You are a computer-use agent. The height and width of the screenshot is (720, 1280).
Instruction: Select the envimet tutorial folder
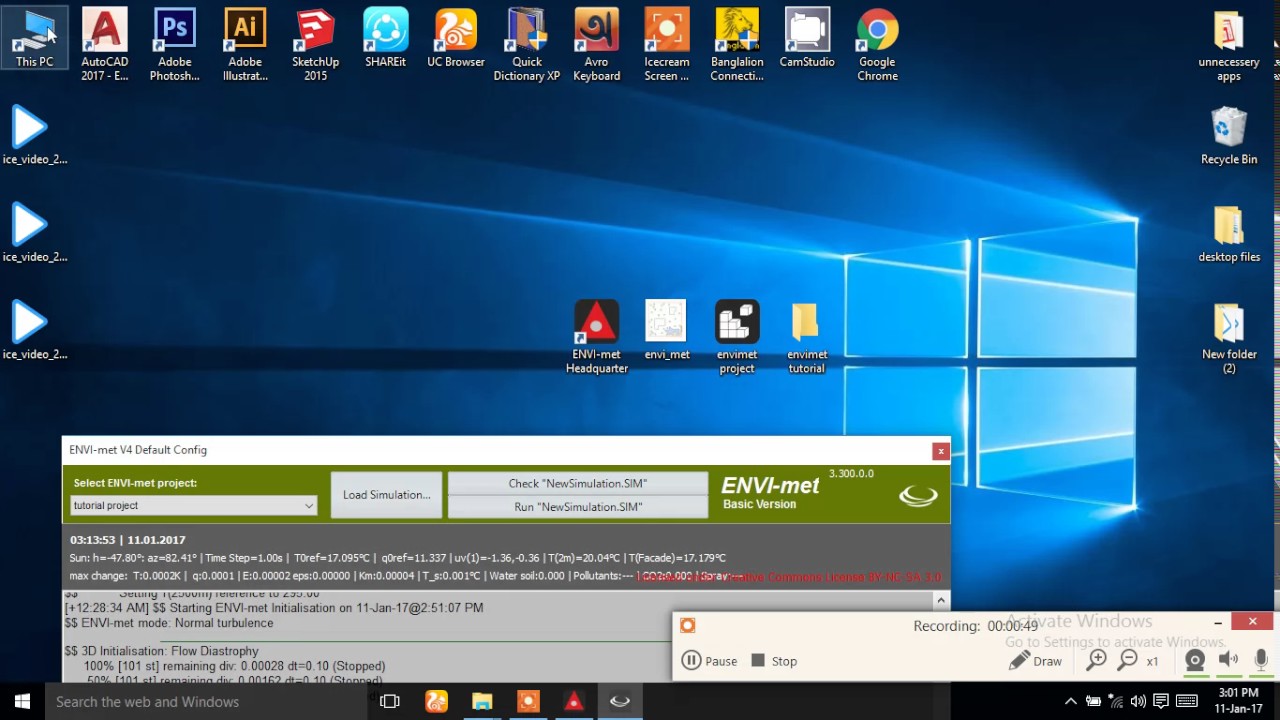pos(807,337)
